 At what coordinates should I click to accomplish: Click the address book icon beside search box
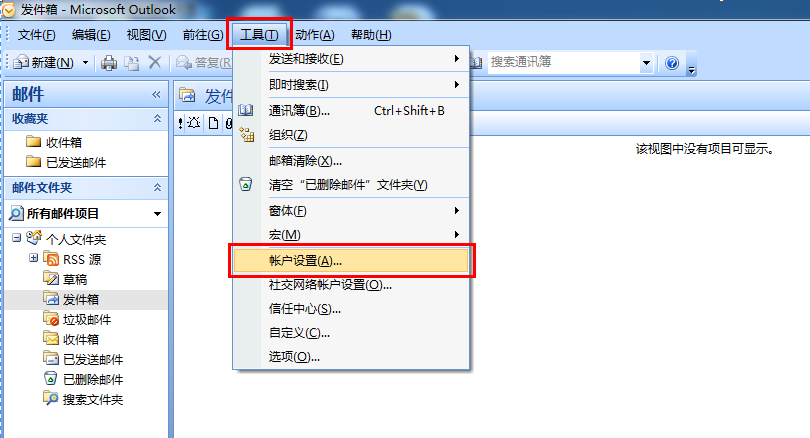click(x=476, y=62)
